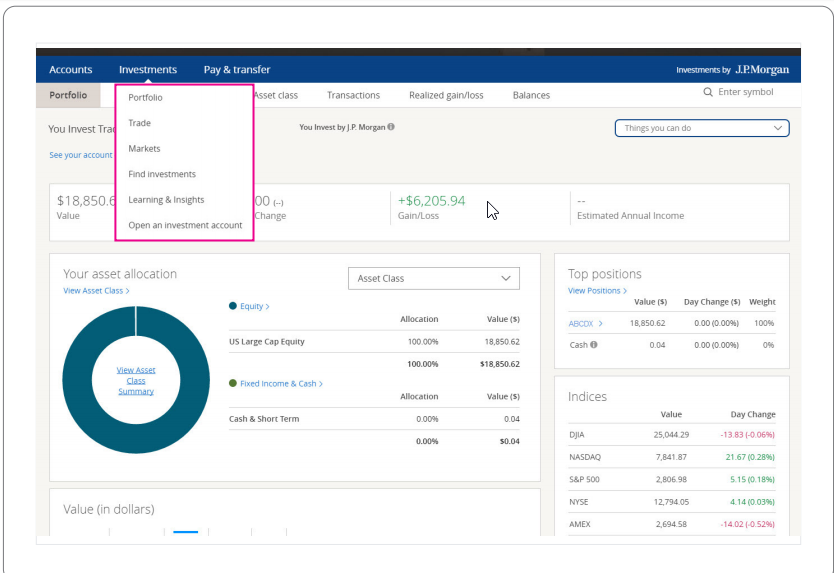Select Markets from the Investments menu

pyautogui.click(x=144, y=148)
